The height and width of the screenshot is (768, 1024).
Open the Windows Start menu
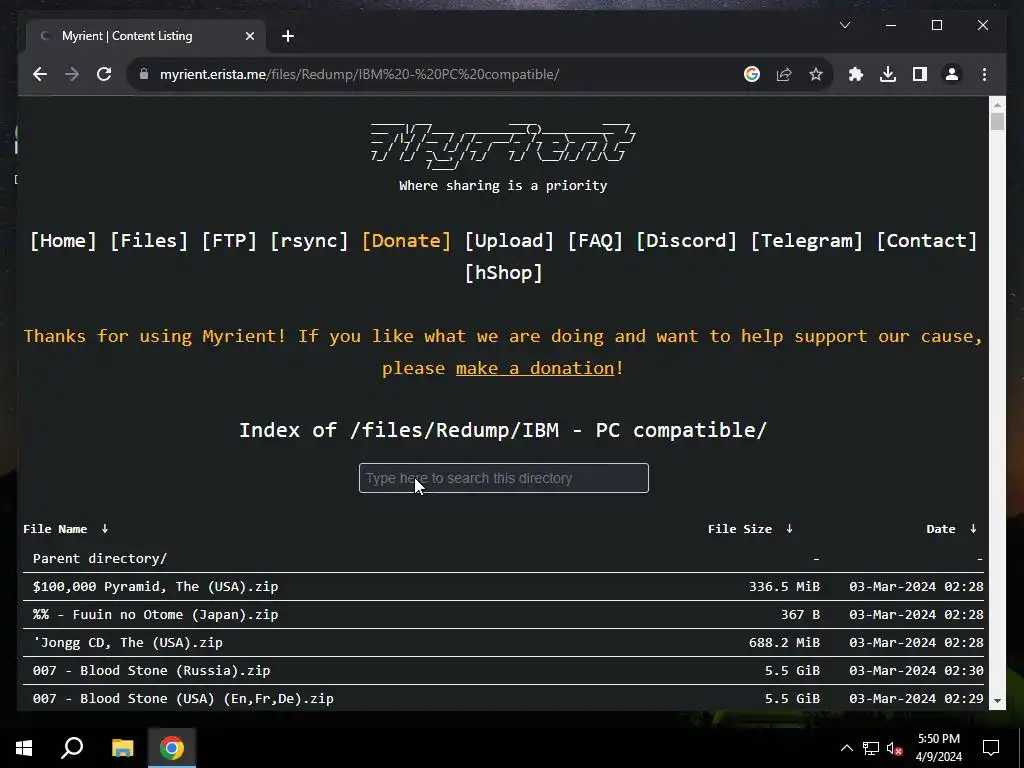(24, 748)
